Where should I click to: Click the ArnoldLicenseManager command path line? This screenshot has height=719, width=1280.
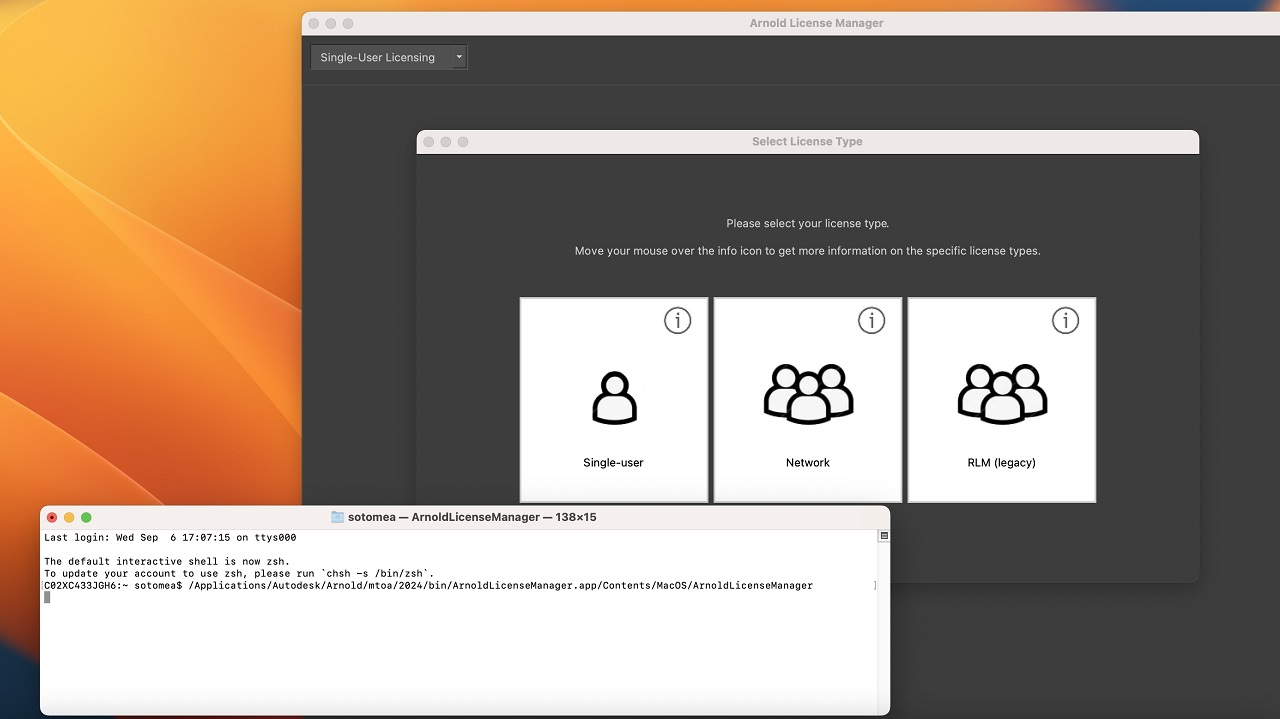[x=429, y=585]
